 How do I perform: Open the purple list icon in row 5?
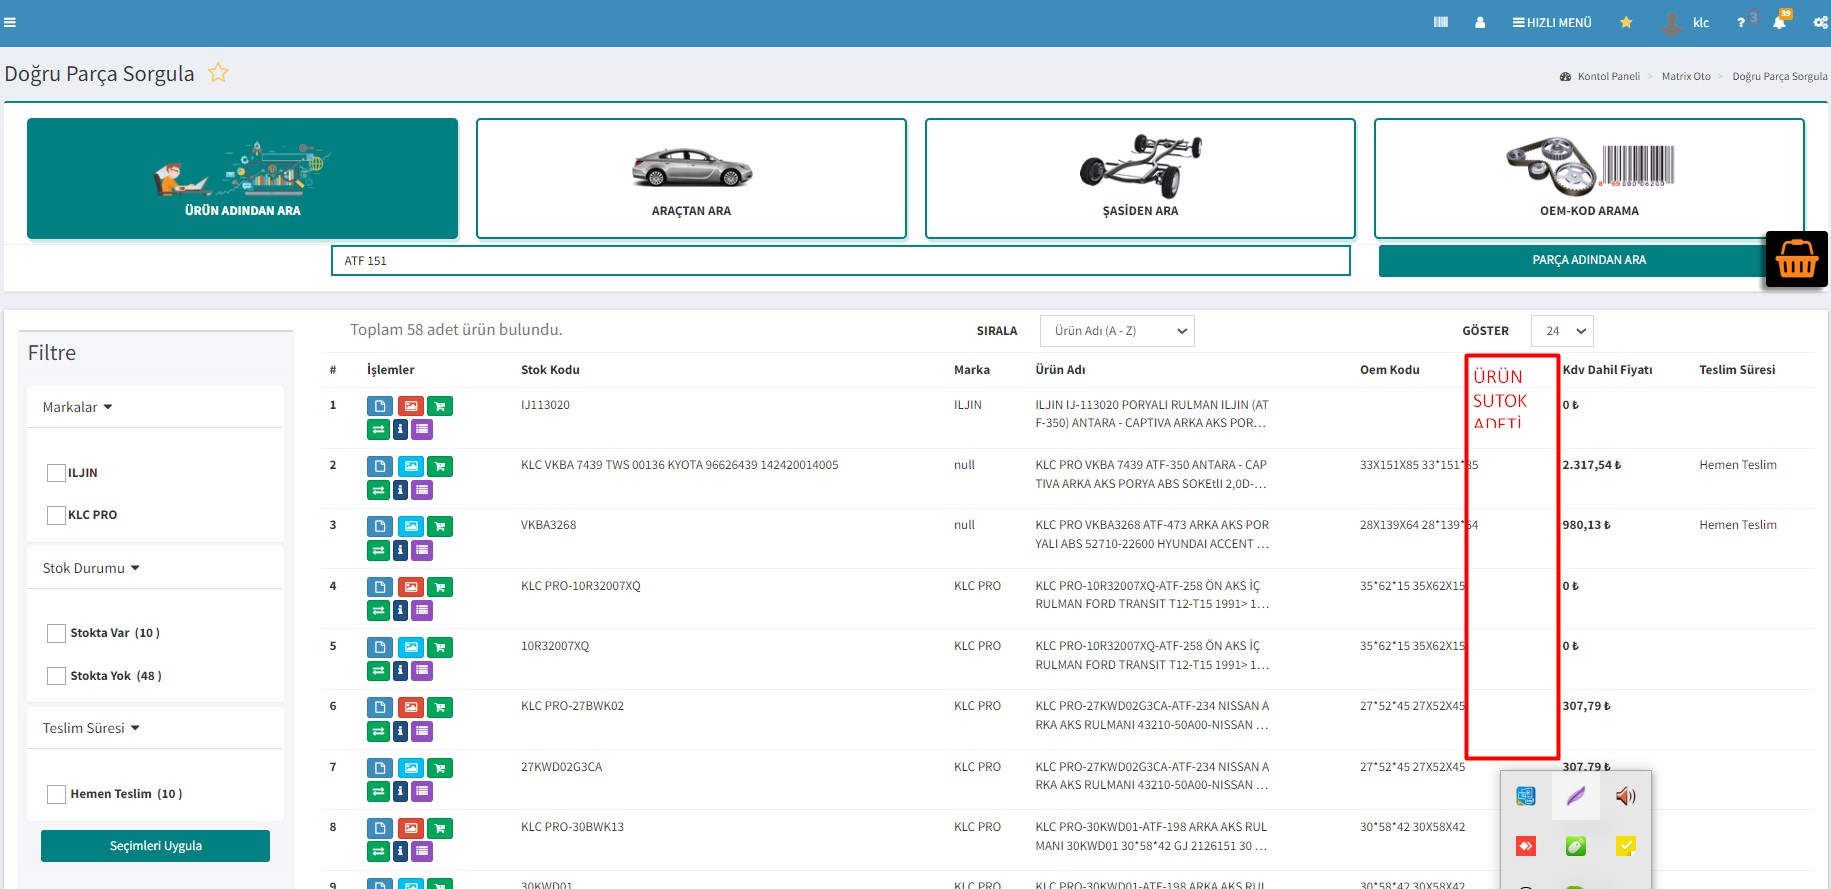pyautogui.click(x=422, y=671)
